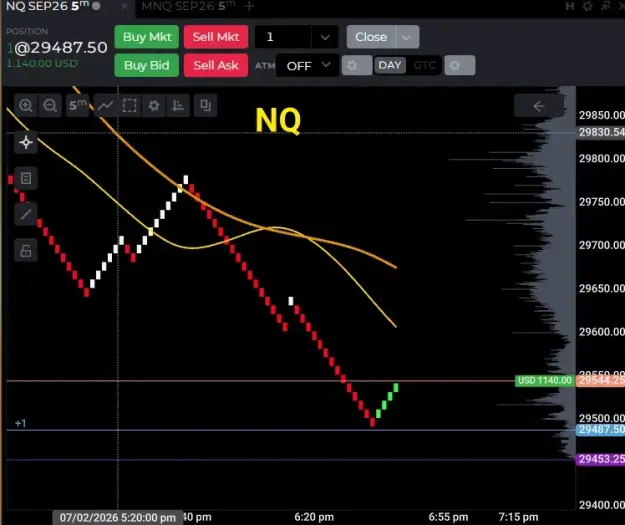Expand the Close button dropdown arrow

point(407,37)
